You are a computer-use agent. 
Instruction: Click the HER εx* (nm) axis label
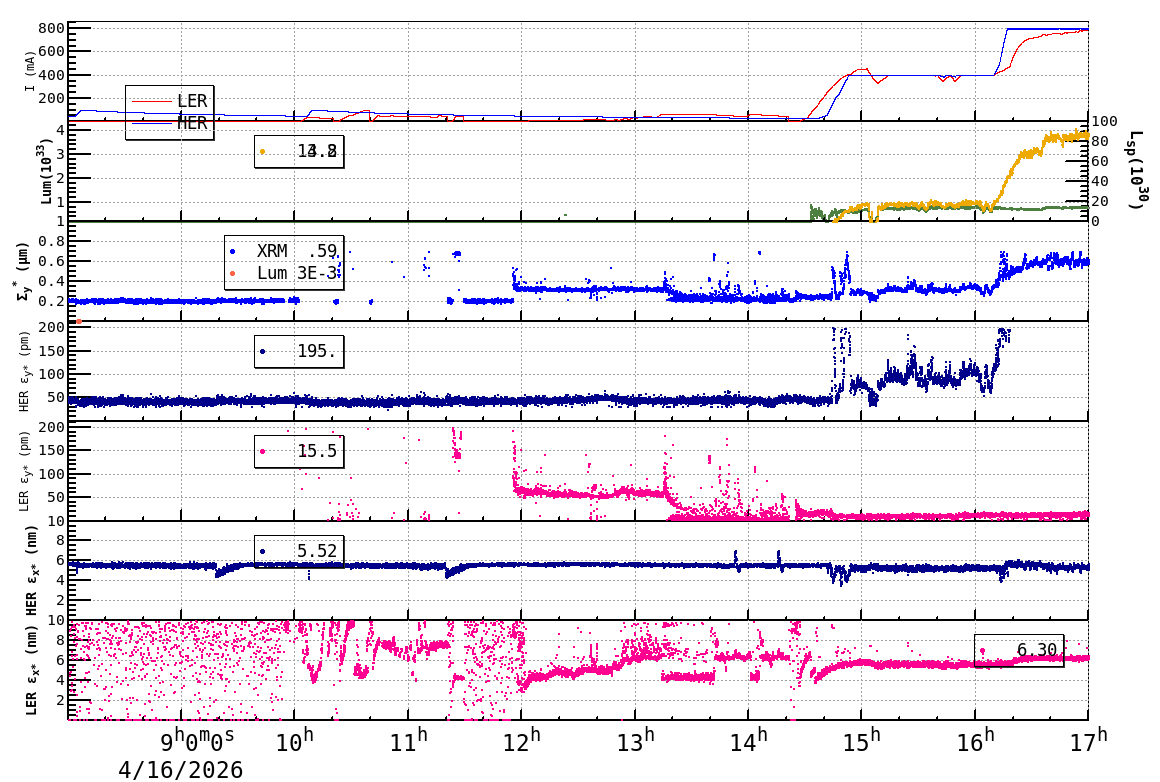(x=32, y=570)
